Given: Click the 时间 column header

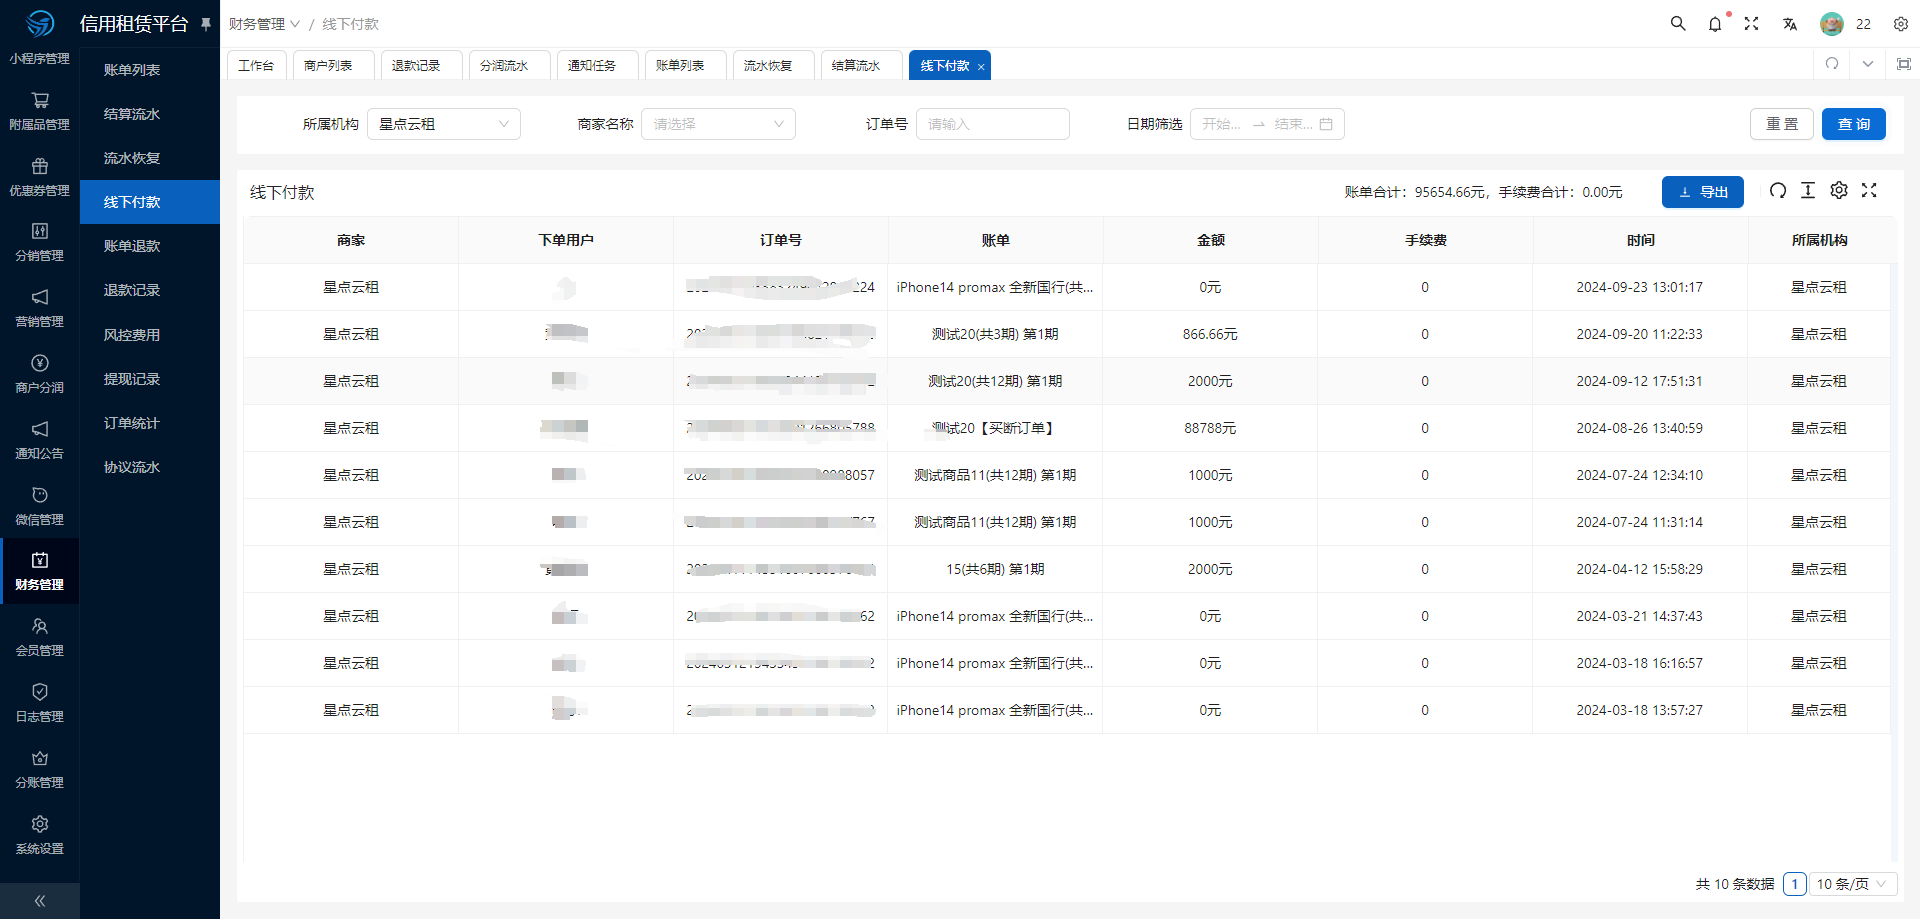Looking at the screenshot, I should pos(1641,240).
